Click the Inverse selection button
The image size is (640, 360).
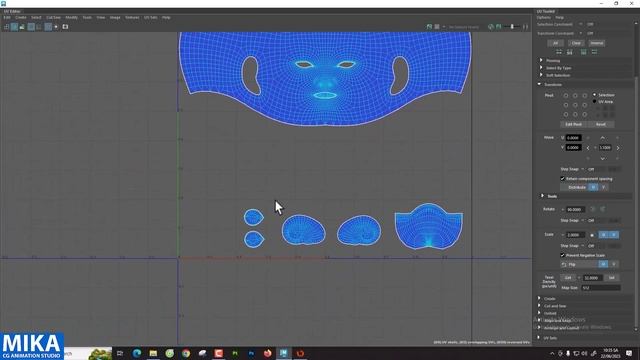(x=596, y=43)
